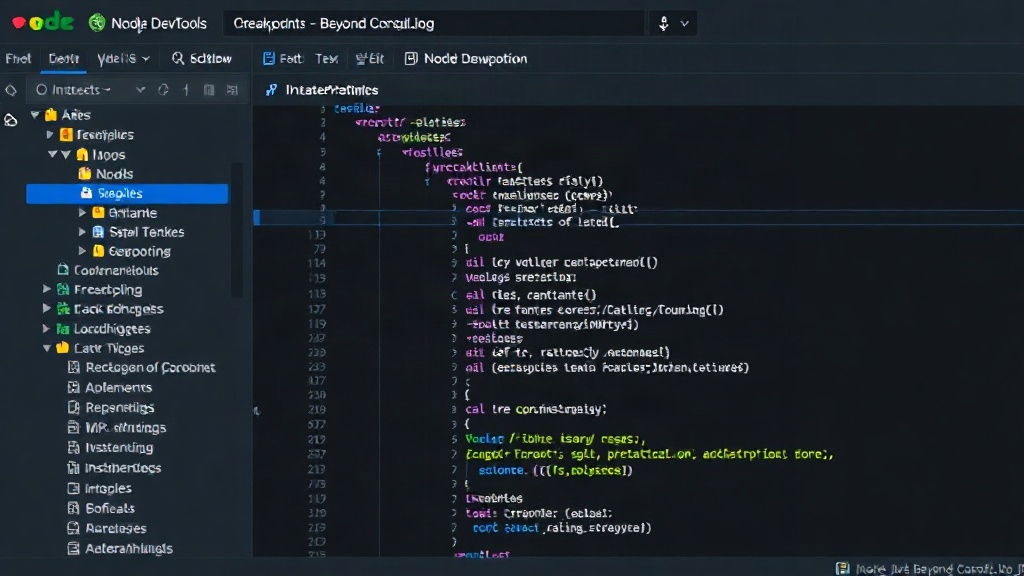1024x576 pixels.
Task: Click the Fatt document icon in toolbar
Action: [x=268, y=59]
